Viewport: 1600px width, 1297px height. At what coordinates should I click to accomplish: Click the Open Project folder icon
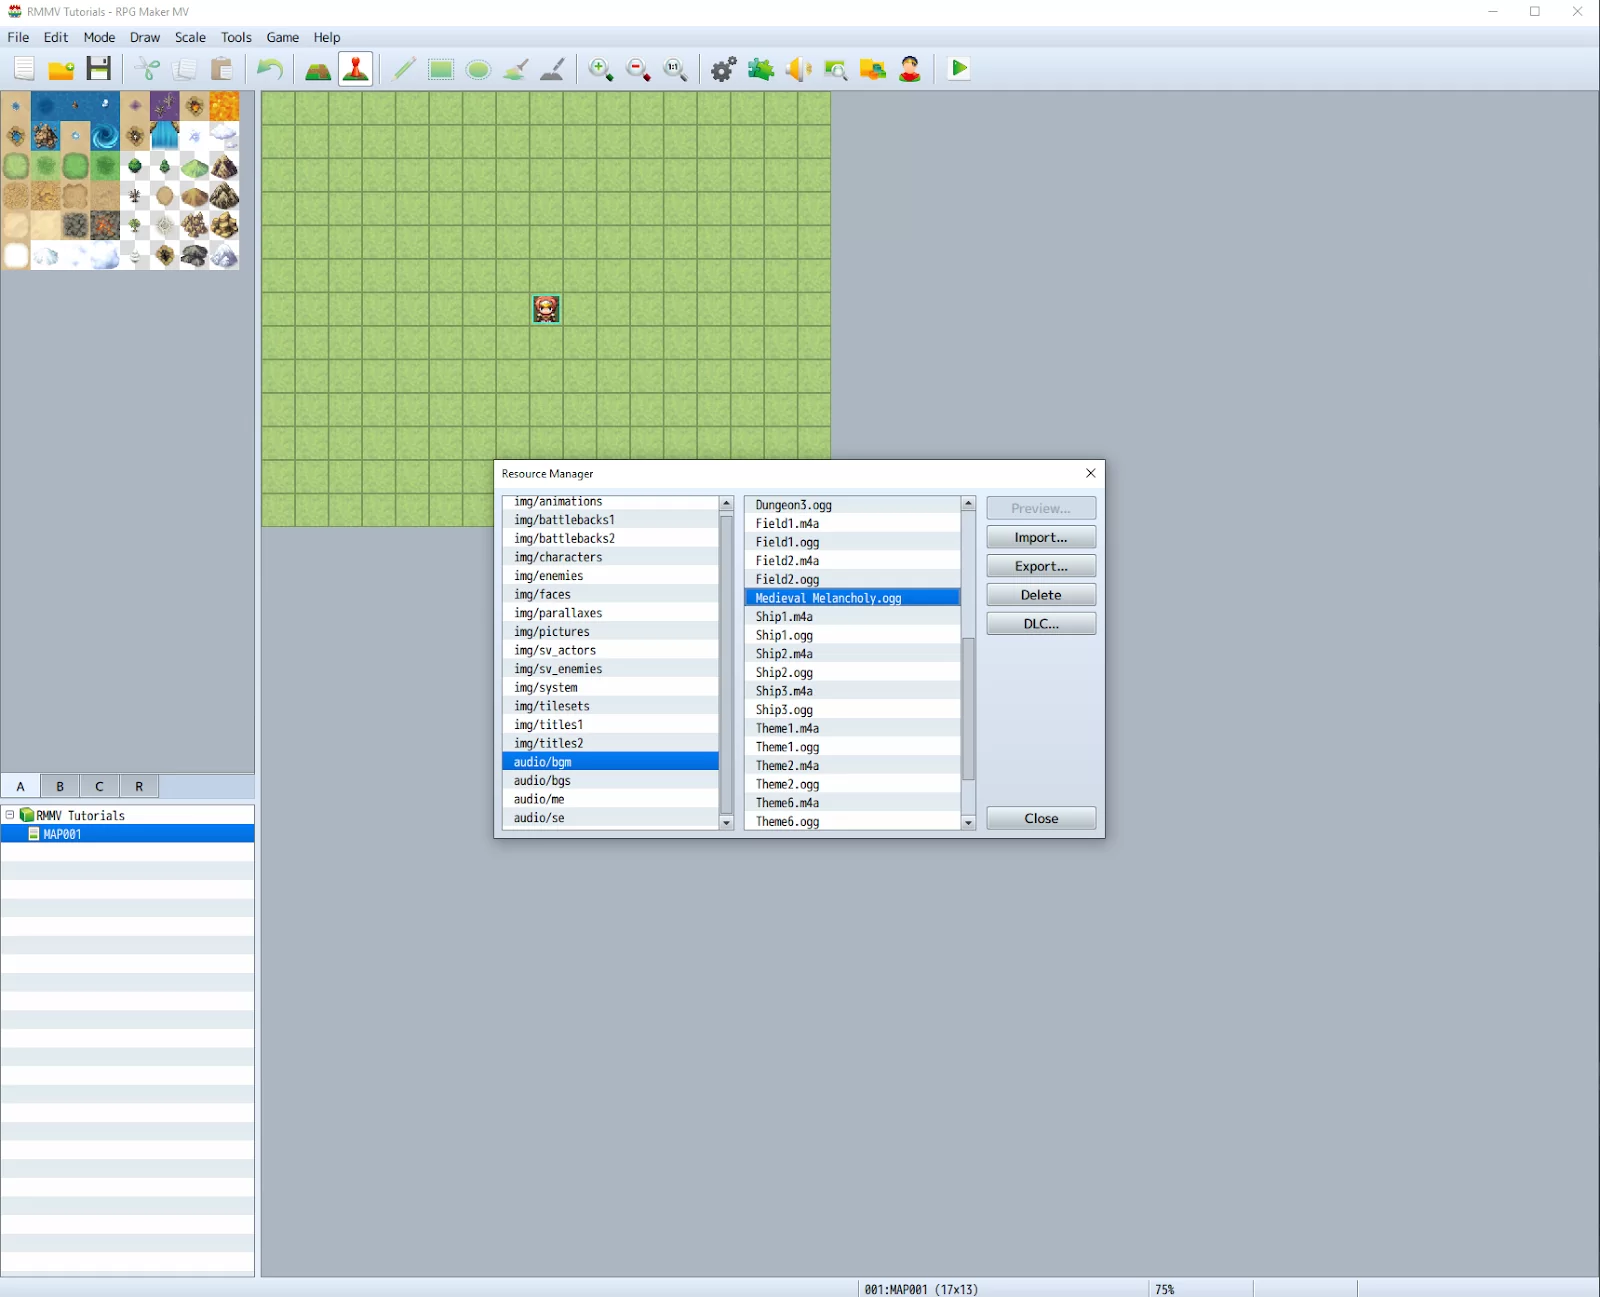(x=61, y=69)
